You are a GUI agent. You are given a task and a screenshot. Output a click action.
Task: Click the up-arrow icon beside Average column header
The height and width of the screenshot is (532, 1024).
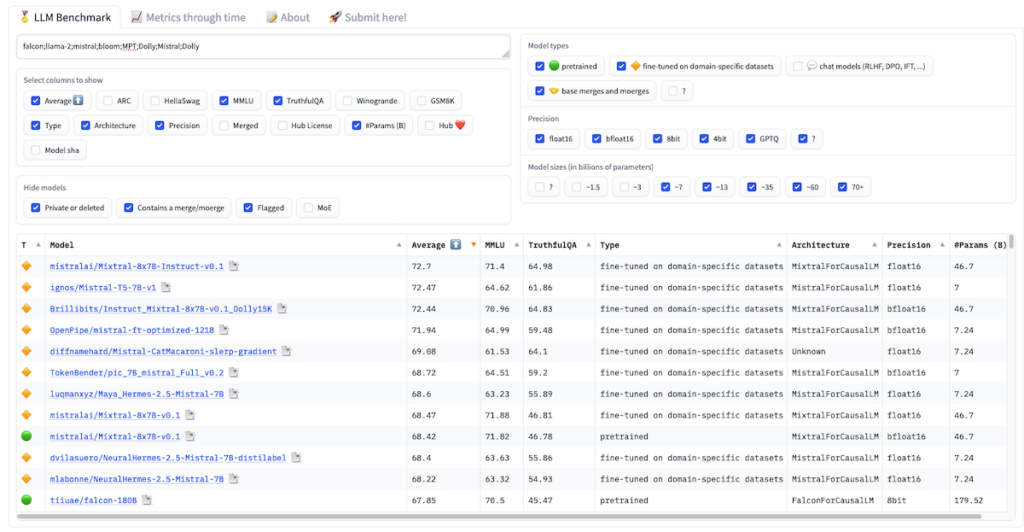456,245
